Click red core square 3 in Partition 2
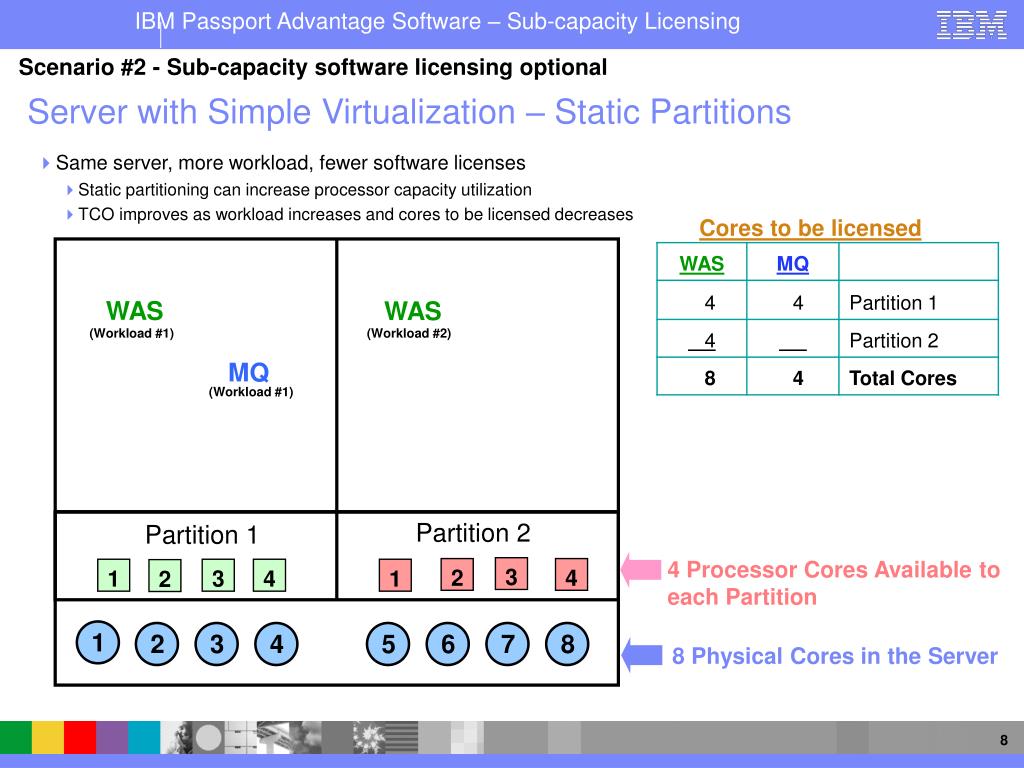Viewport: 1024px width, 768px height. (511, 573)
